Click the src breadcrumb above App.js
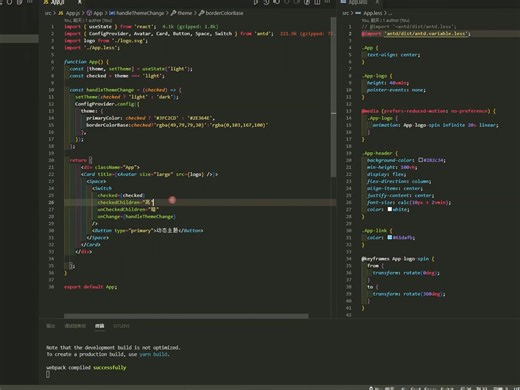Image resolution: width=520 pixels, height=390 pixels. (x=48, y=13)
